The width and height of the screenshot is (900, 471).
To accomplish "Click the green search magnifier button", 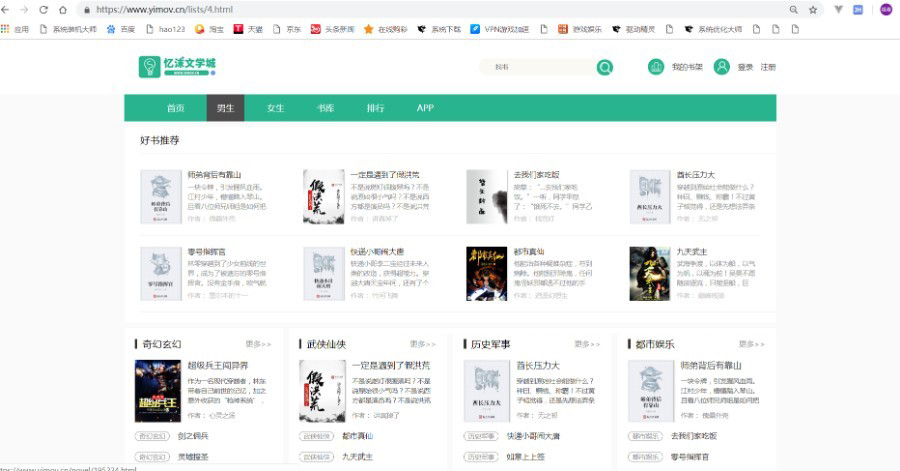I will pyautogui.click(x=604, y=68).
